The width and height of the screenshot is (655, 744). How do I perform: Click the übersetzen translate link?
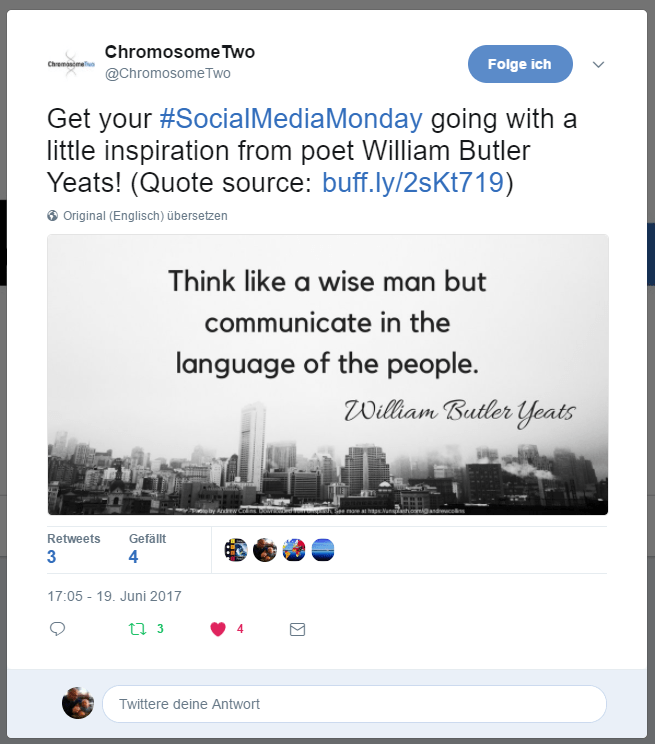tap(197, 215)
